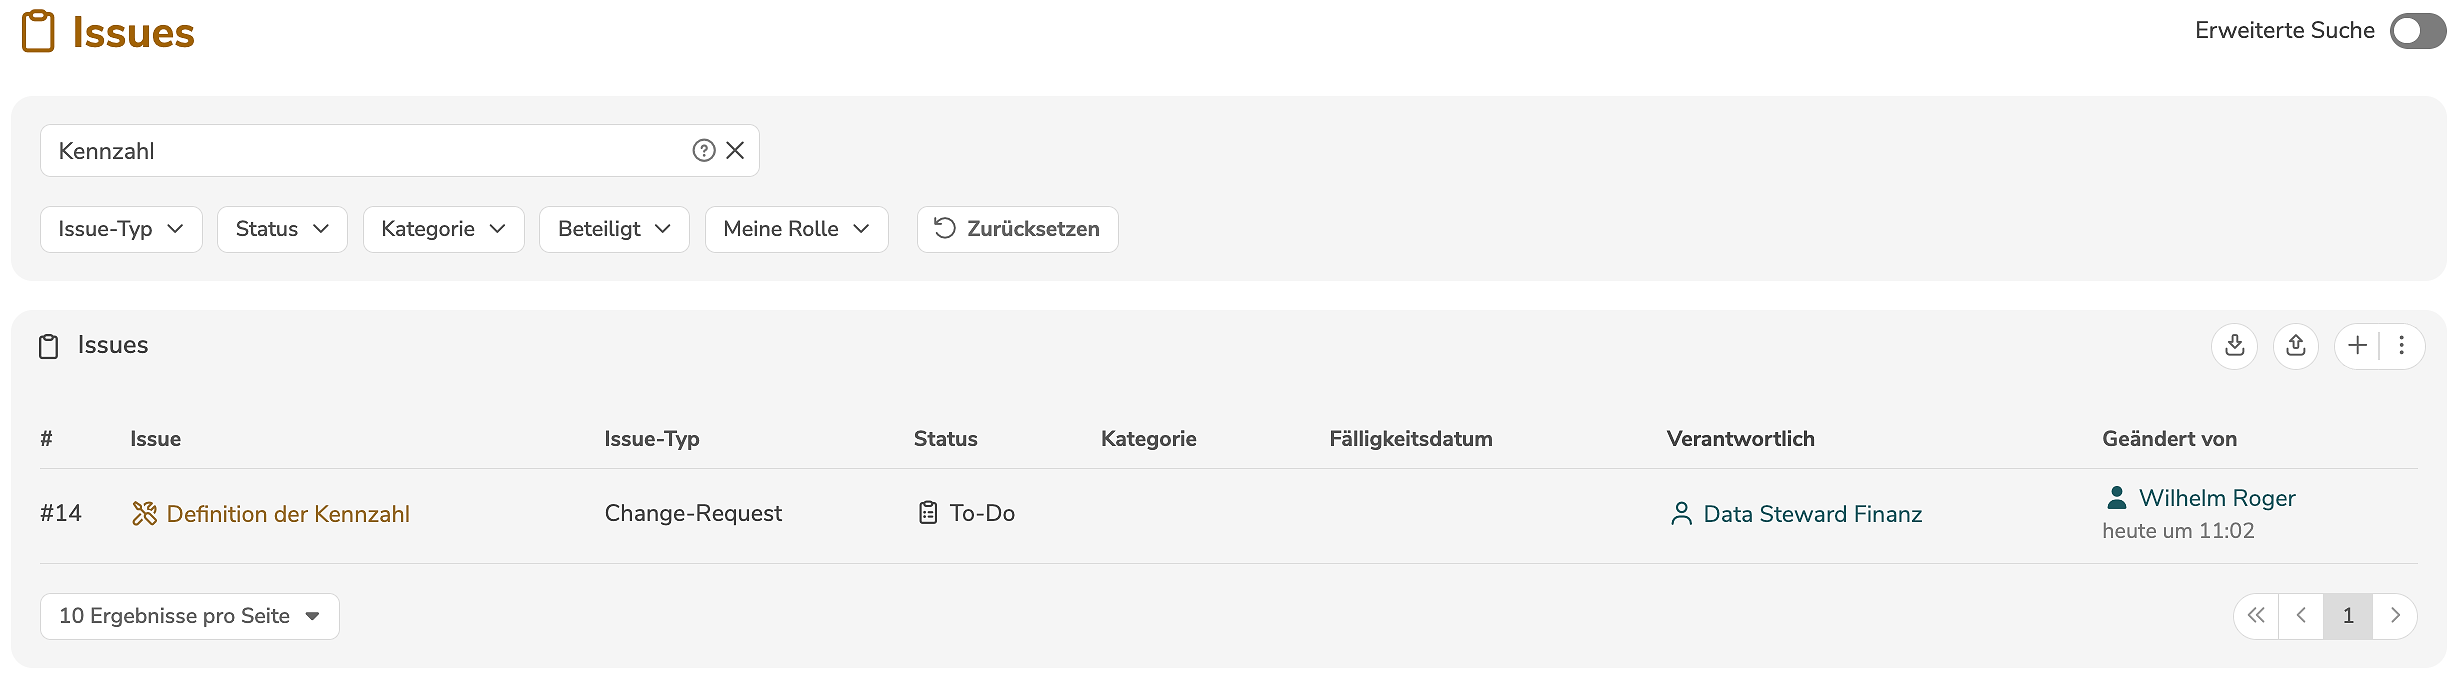Screen dimensions: 2456x676
Task: Expand the Status filter dropdown
Action: click(x=281, y=229)
